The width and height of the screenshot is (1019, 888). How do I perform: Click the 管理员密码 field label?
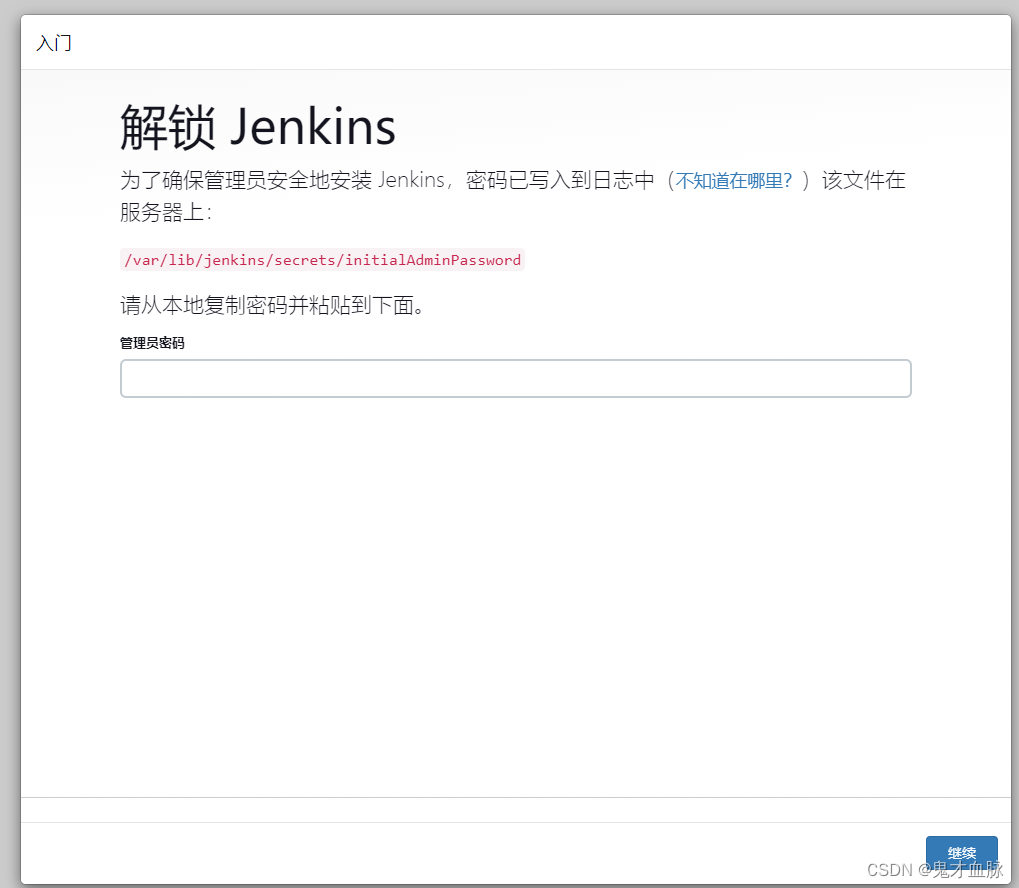pos(152,343)
